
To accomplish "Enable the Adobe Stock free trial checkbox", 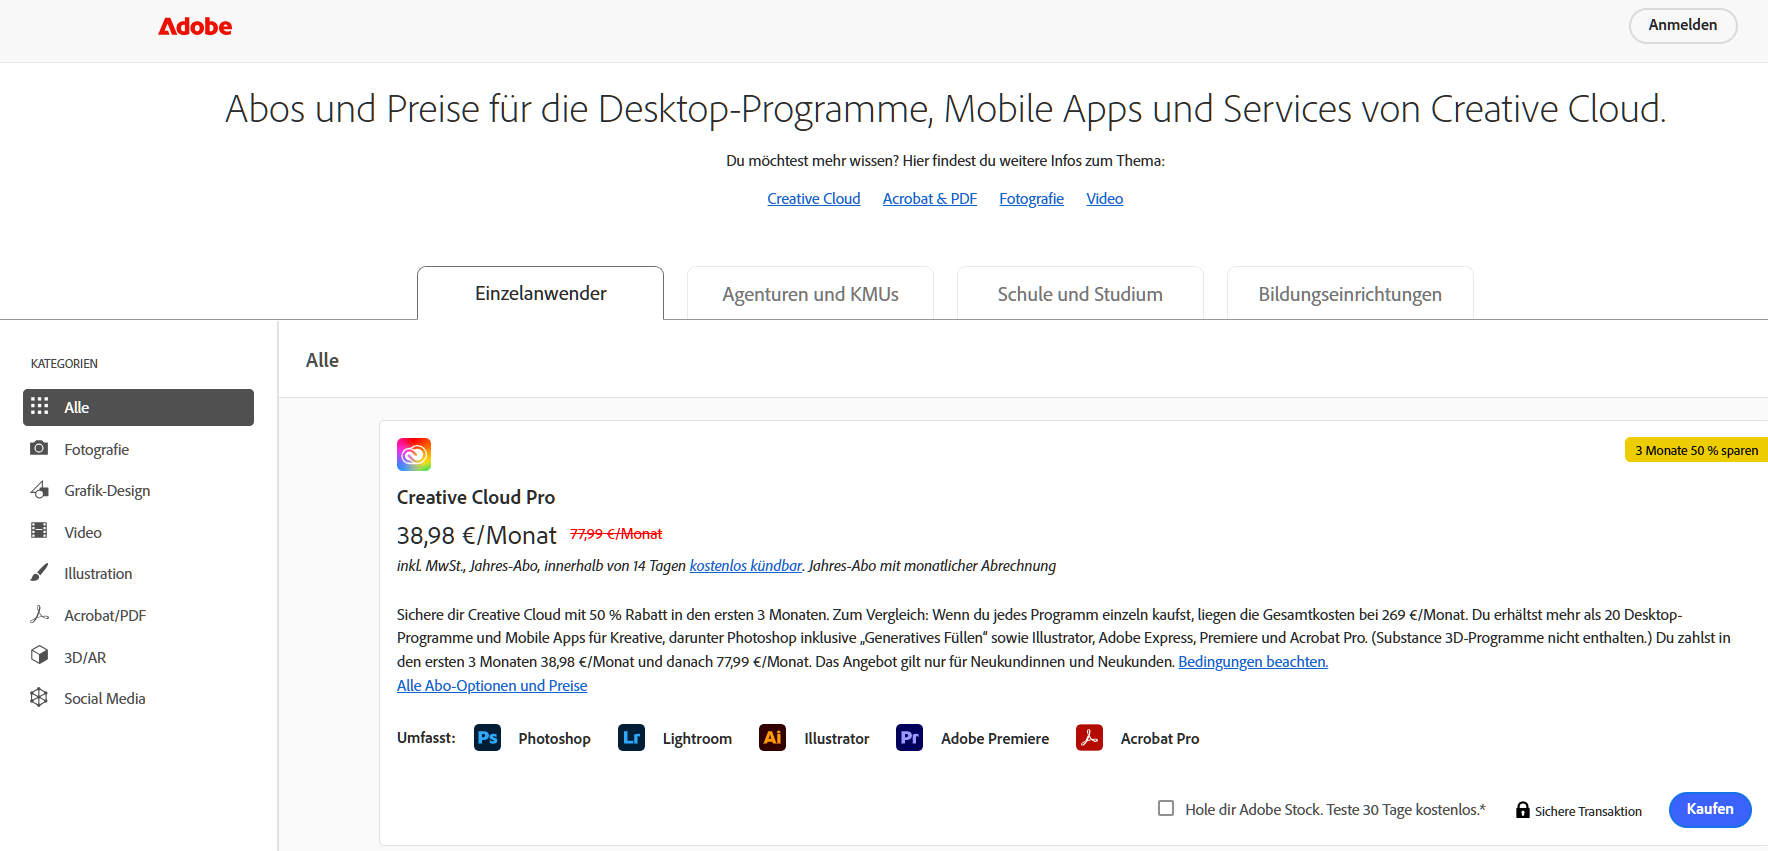I will coord(1166,808).
